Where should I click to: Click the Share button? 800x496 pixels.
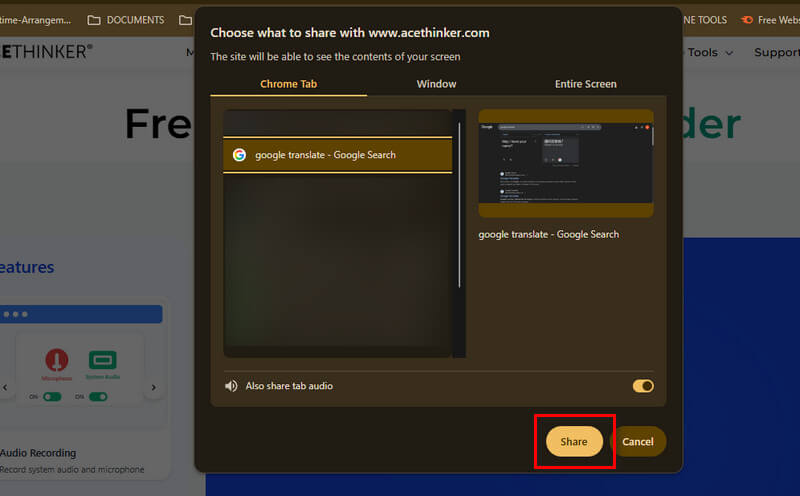574,441
